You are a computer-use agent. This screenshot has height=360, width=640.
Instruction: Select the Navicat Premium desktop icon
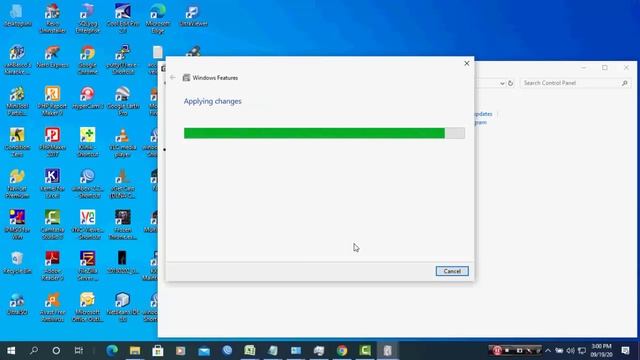pos(17,183)
